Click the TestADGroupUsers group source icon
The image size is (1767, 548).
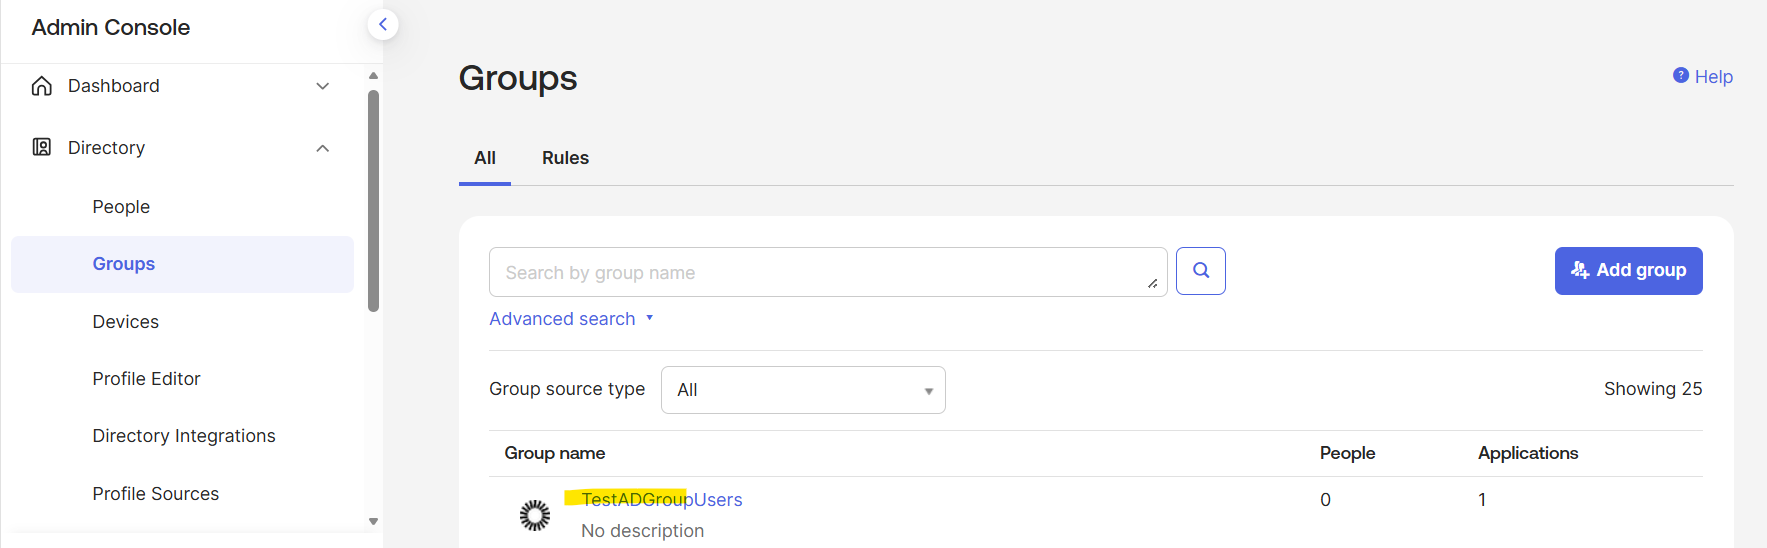tap(535, 515)
